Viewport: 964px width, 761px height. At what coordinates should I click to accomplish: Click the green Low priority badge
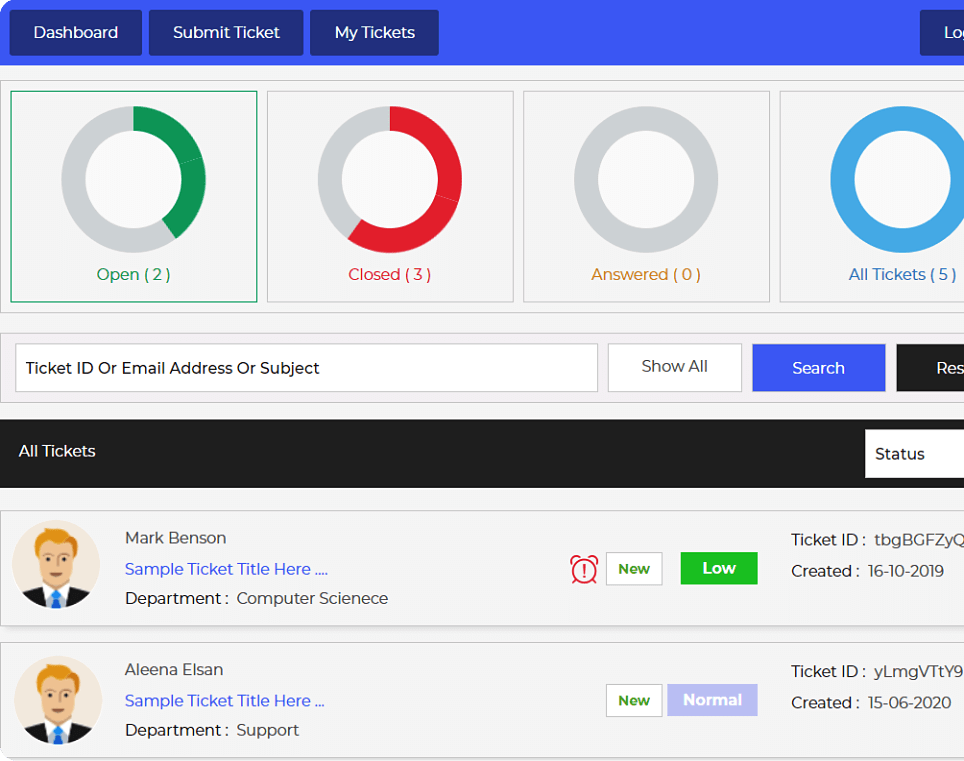(x=719, y=568)
